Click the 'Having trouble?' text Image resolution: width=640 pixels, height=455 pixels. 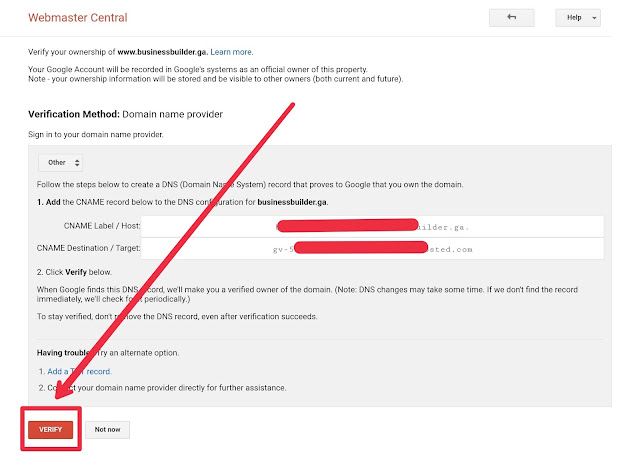pyautogui.click(x=64, y=353)
